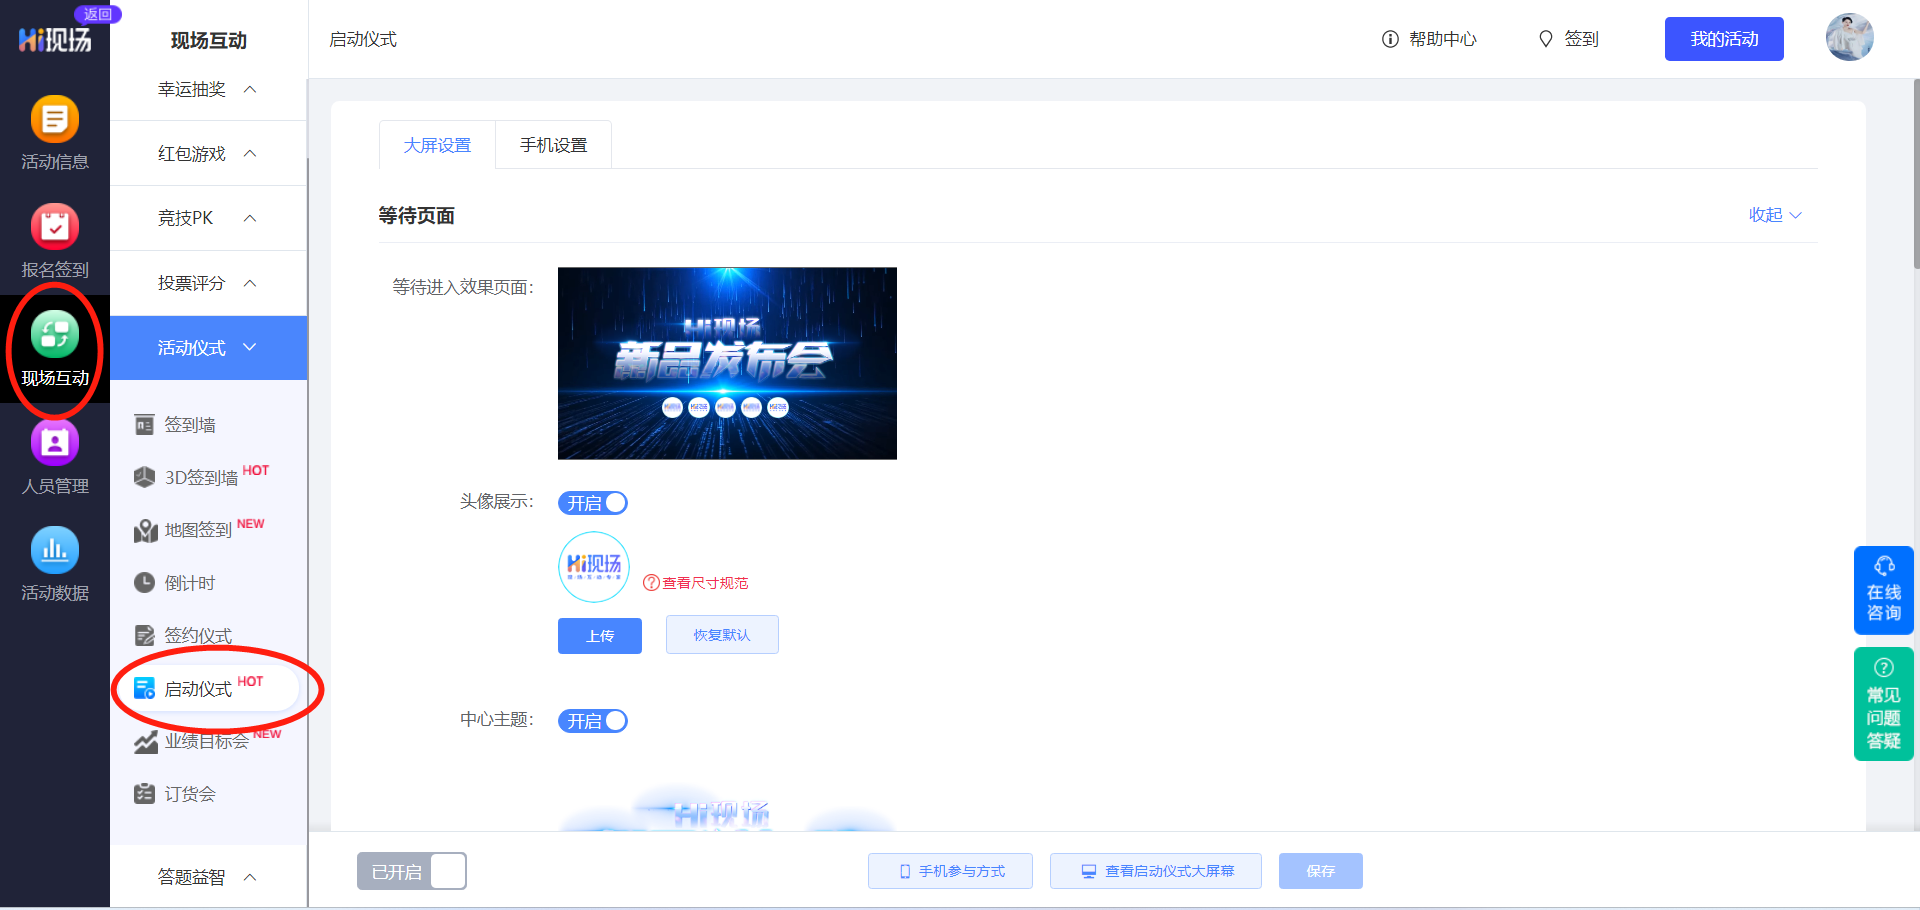Open 业绩目标会 menu item
Viewport: 1920px width, 910px height.
[206, 741]
